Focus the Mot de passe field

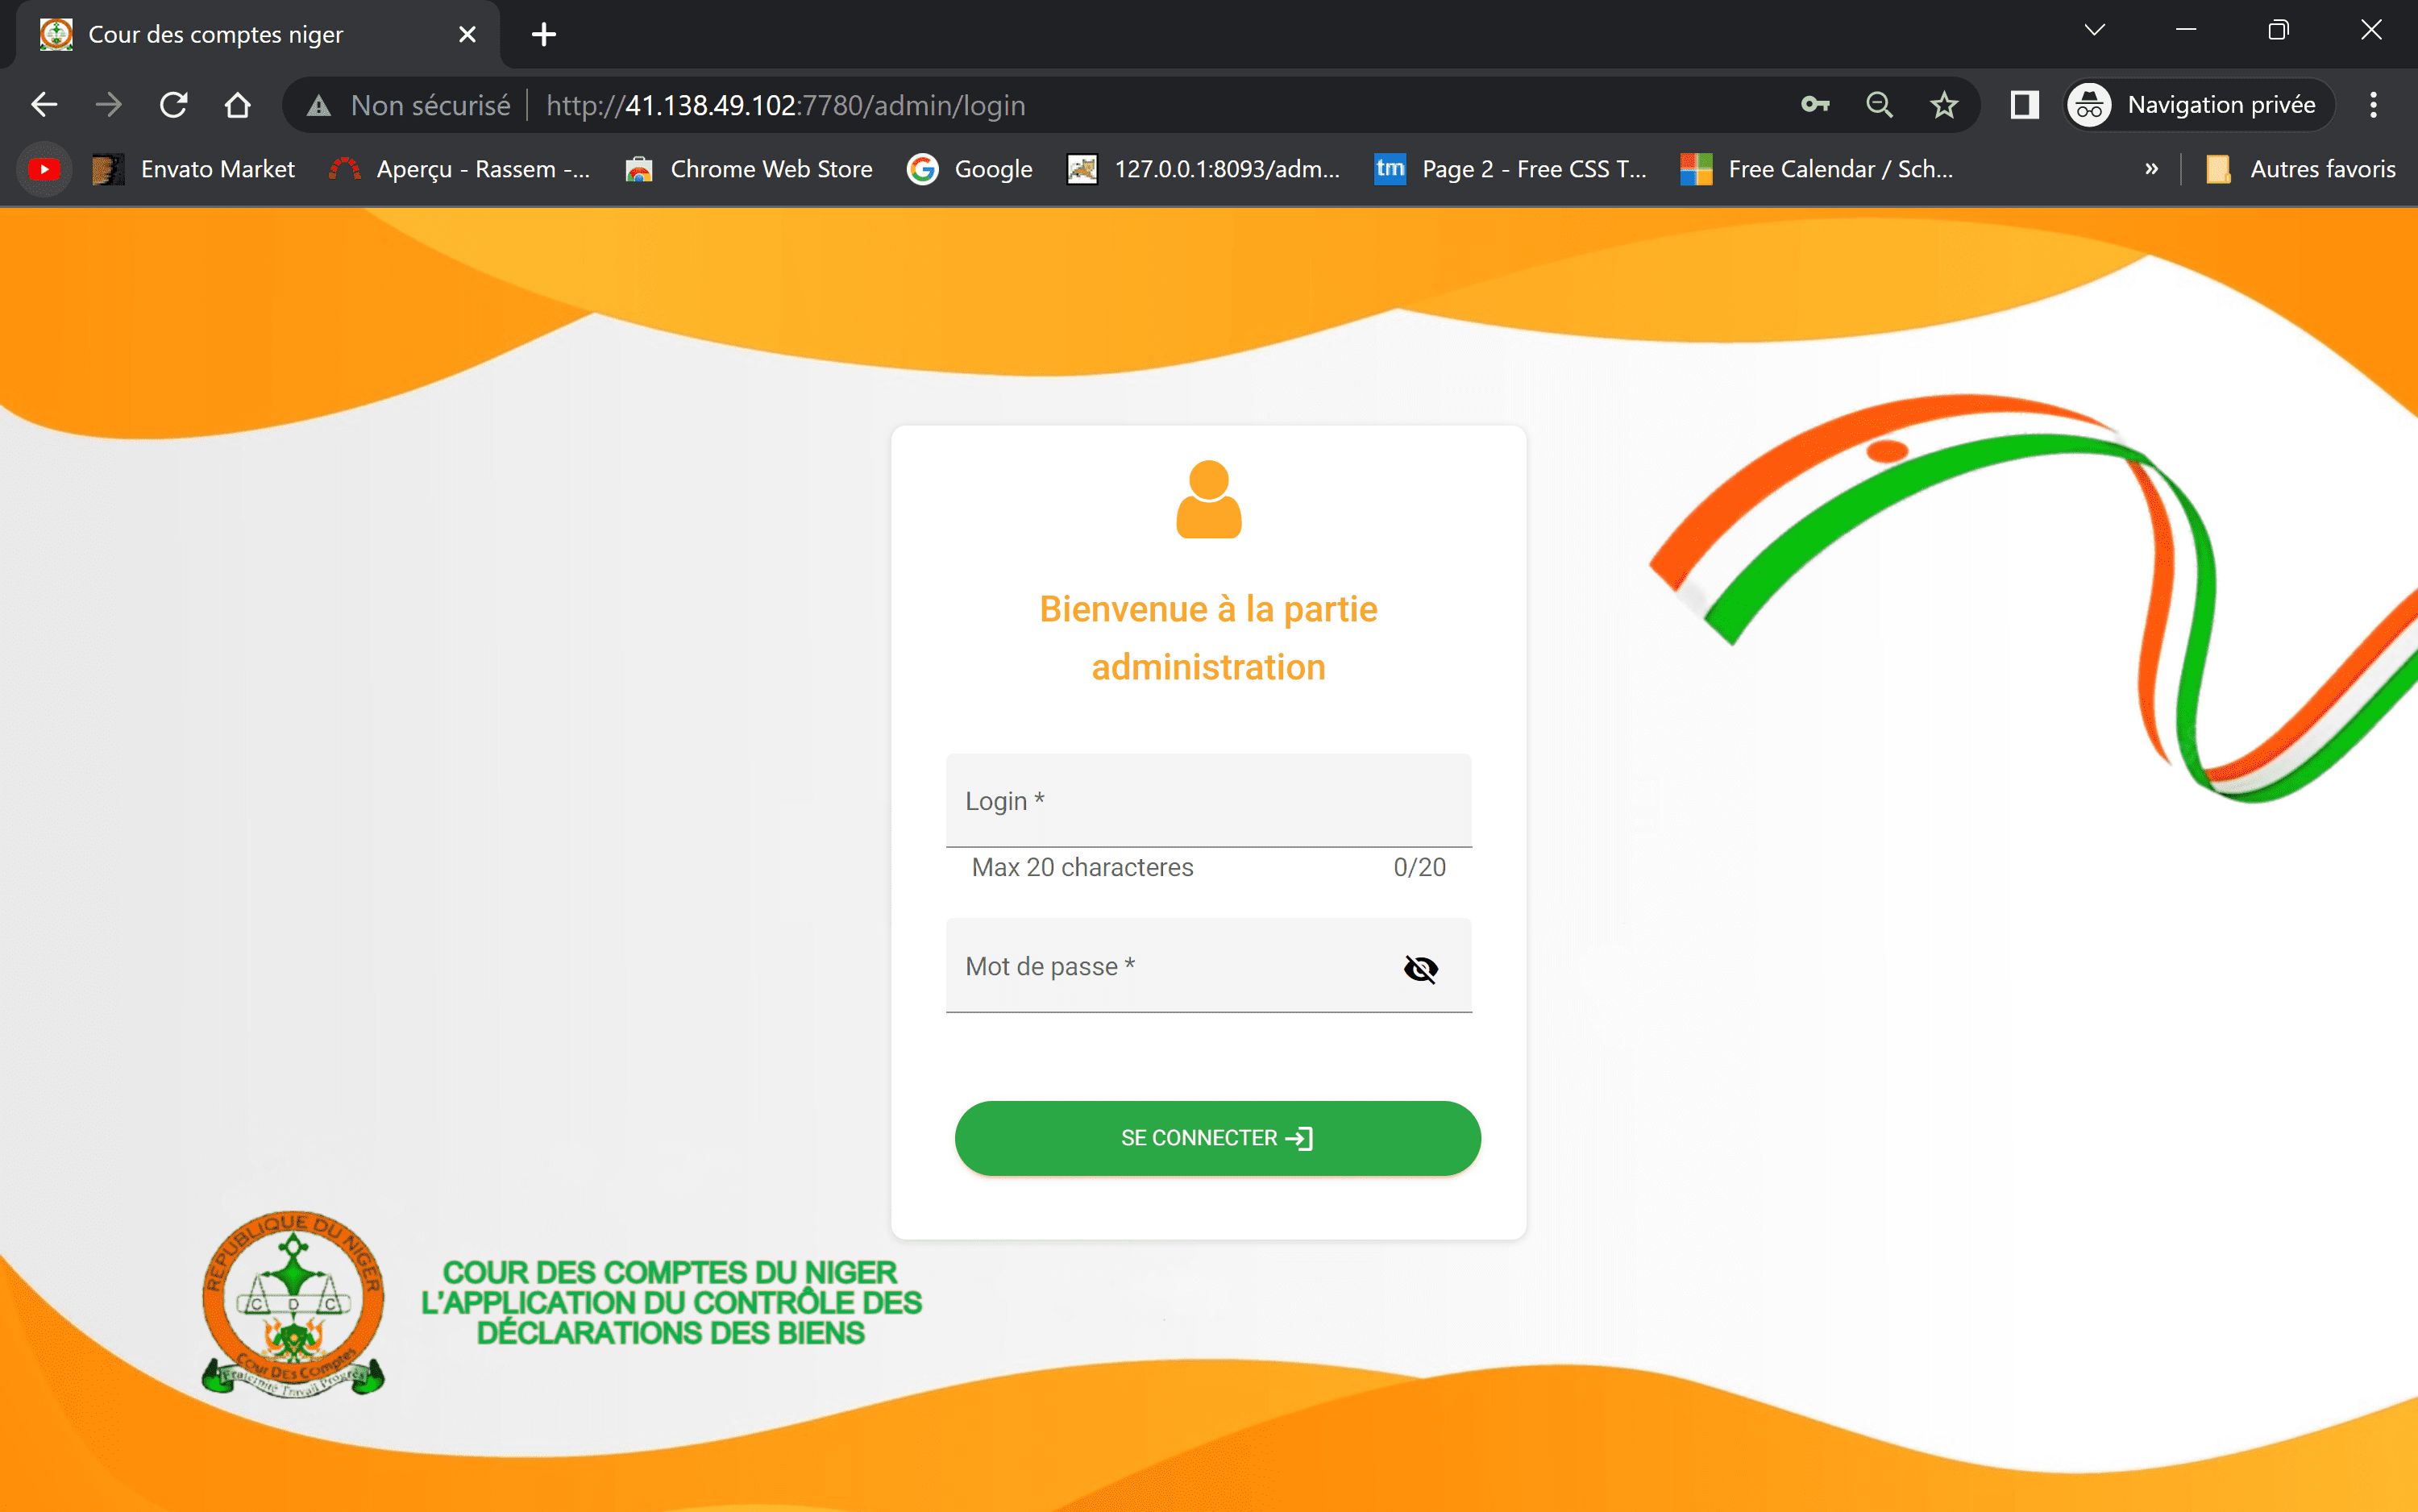pyautogui.click(x=1208, y=965)
